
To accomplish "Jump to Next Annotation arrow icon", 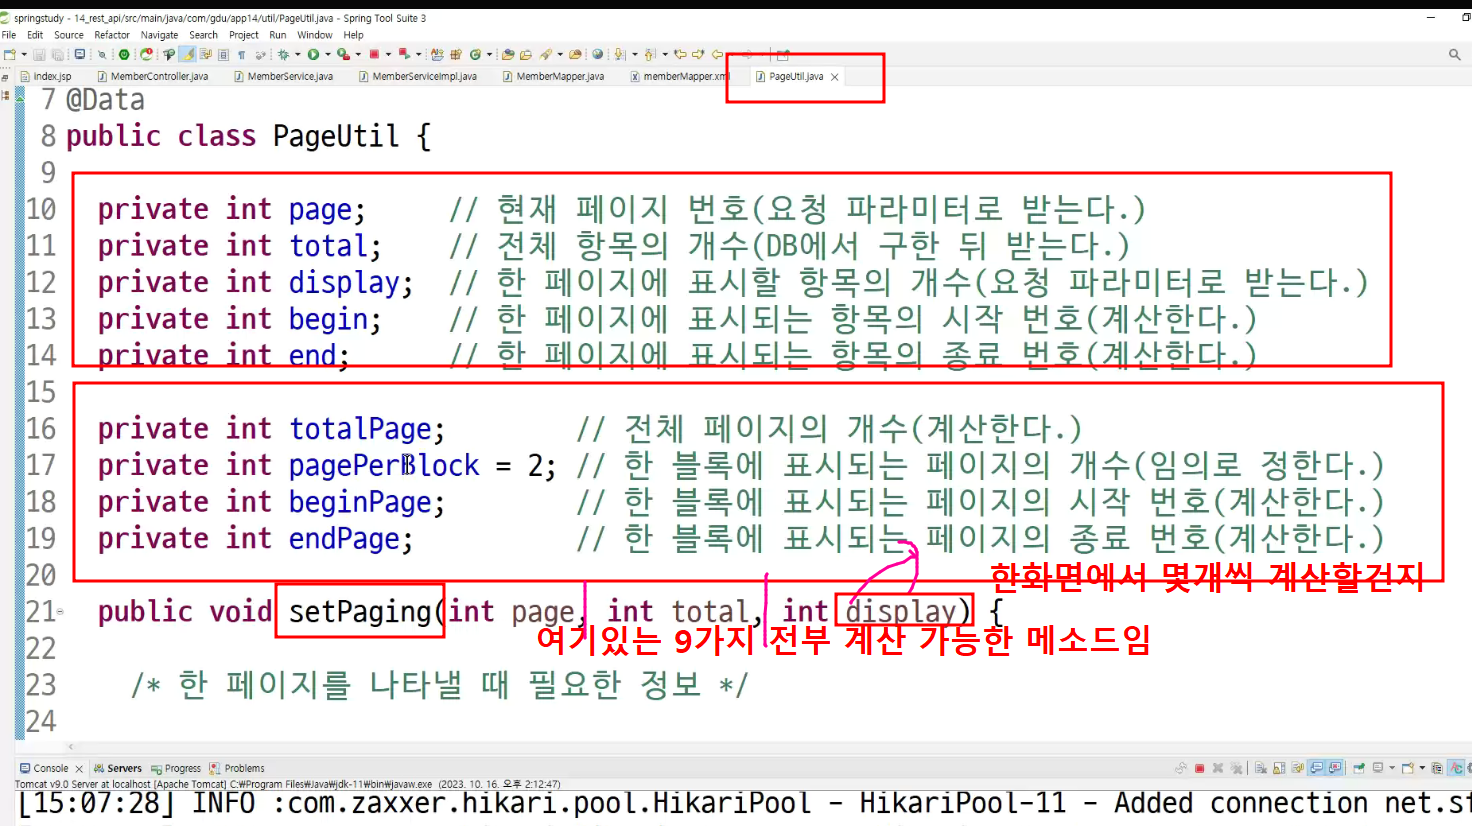I will pyautogui.click(x=619, y=54).
